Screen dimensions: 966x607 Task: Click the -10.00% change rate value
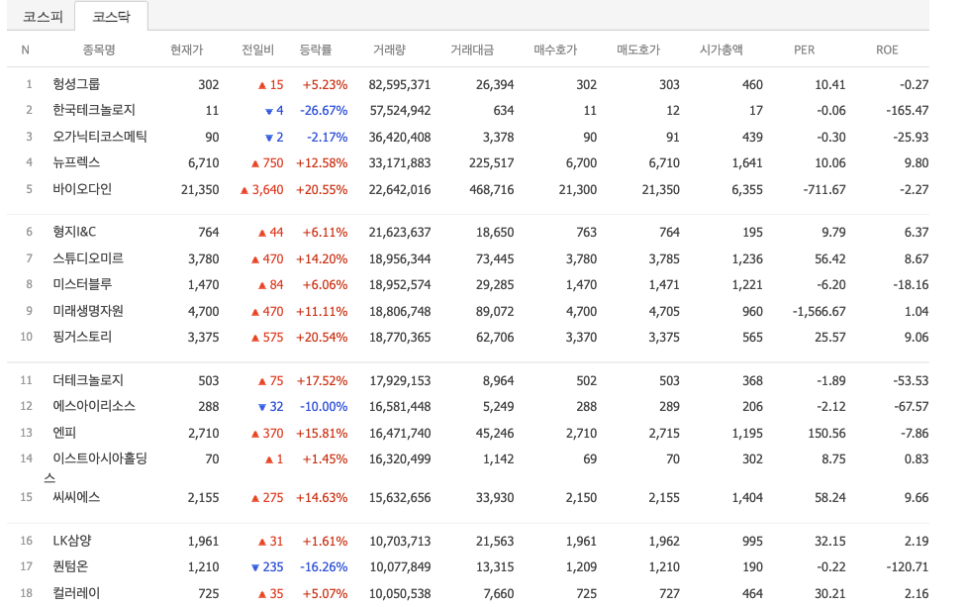point(323,407)
